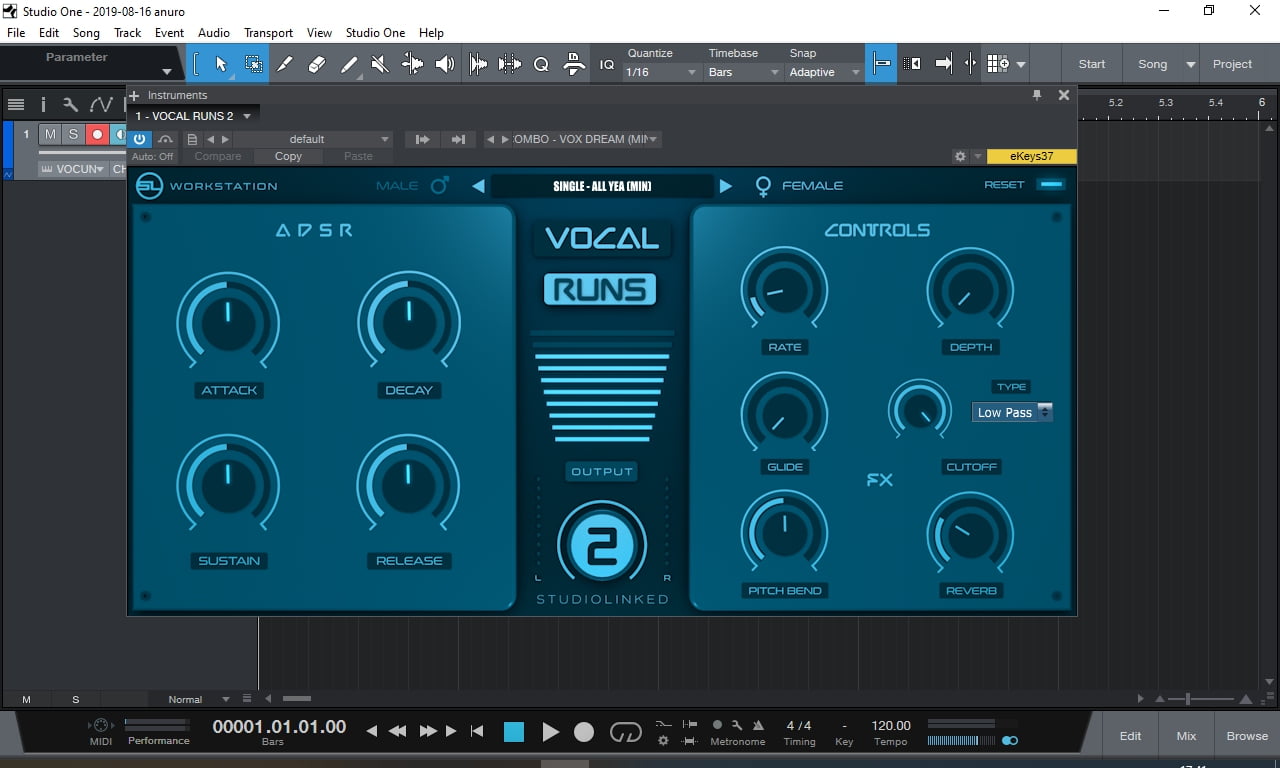Viewport: 1280px width, 768px height.
Task: Select the Listen speaker tool
Action: tap(445, 64)
